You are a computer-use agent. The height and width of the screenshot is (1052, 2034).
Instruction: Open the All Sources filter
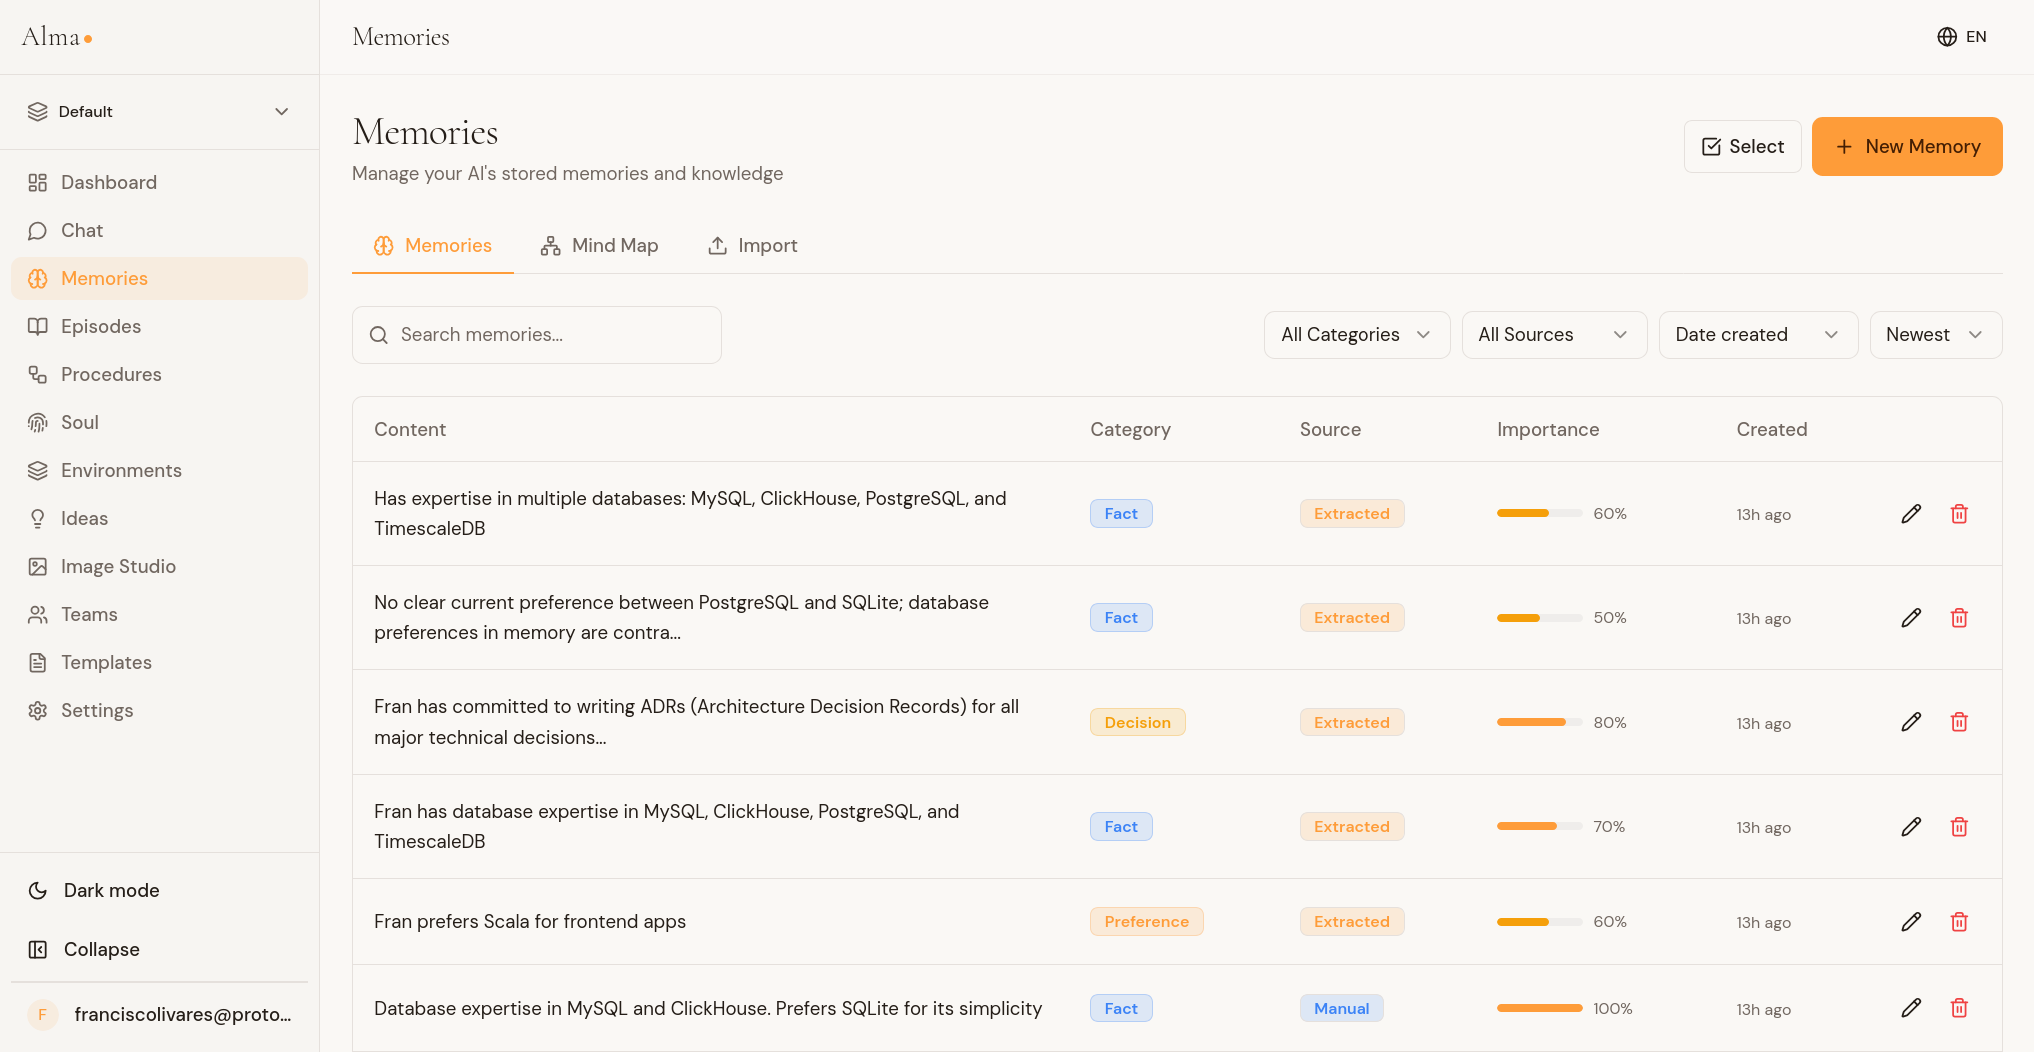(1554, 335)
